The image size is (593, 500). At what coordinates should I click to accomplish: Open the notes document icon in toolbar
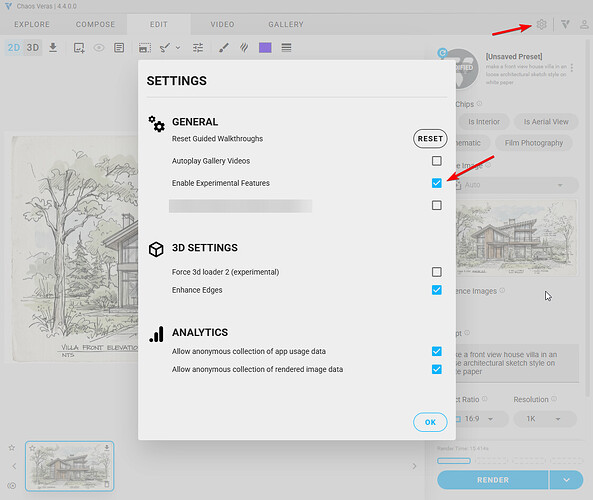[119, 48]
